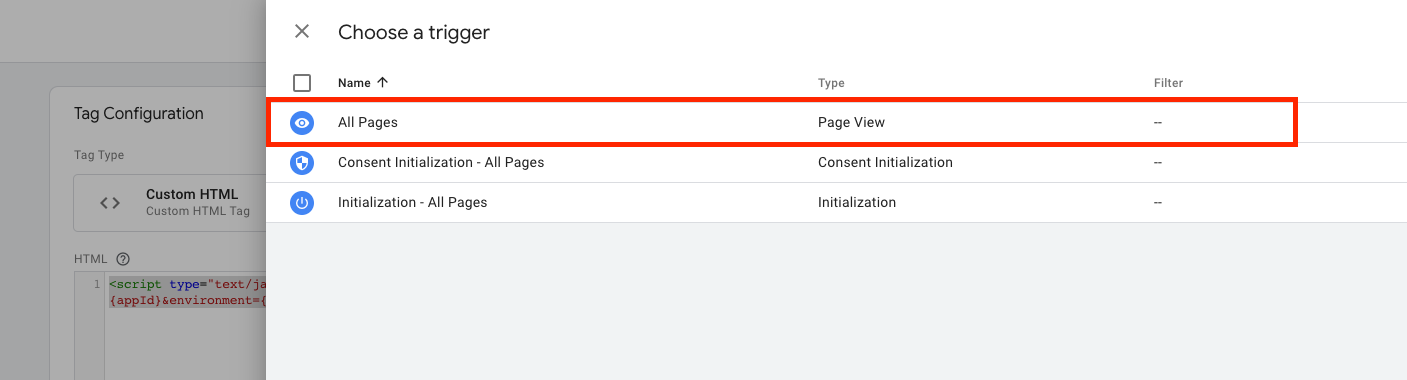This screenshot has height=380, width=1407.
Task: Click the Type column header
Action: click(831, 83)
